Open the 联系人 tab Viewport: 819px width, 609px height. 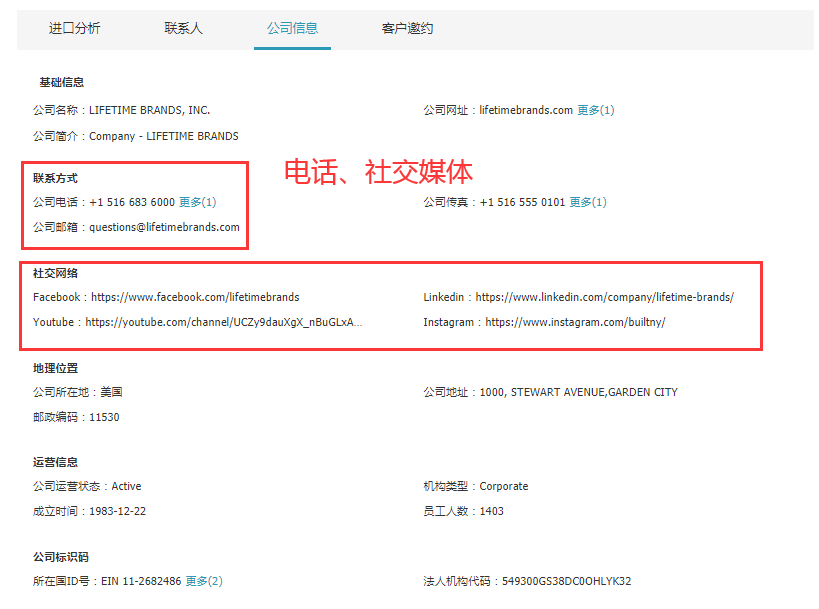coord(183,28)
